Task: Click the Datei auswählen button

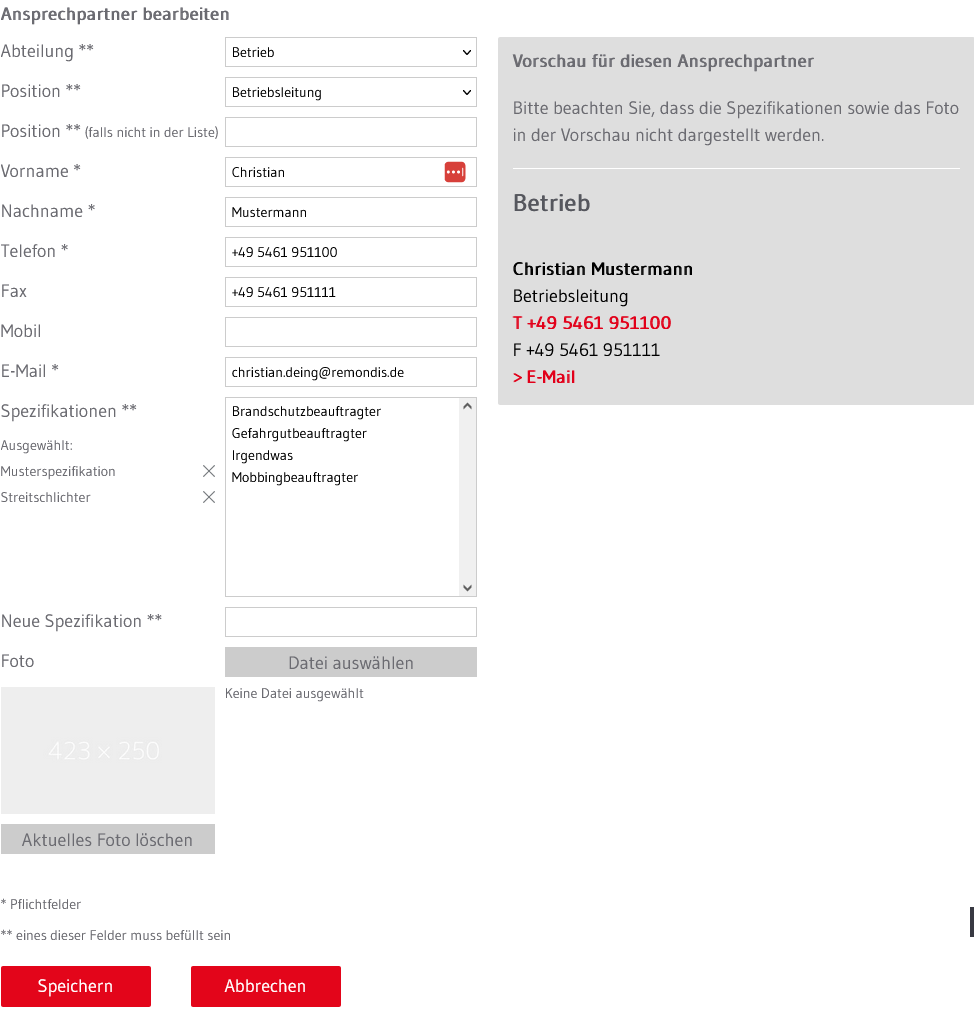Action: (x=351, y=662)
